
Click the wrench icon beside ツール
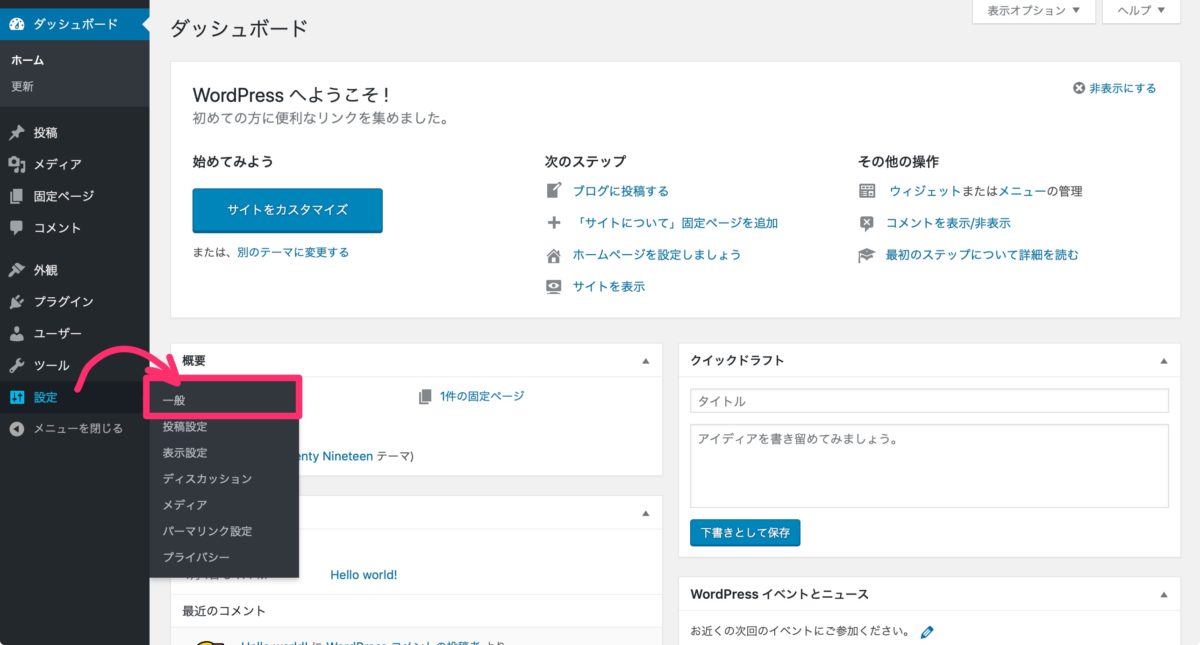pos(17,365)
